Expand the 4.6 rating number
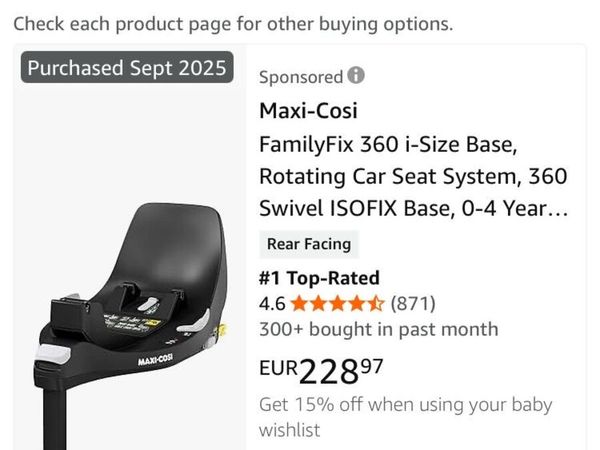The image size is (600, 450). pos(272,303)
